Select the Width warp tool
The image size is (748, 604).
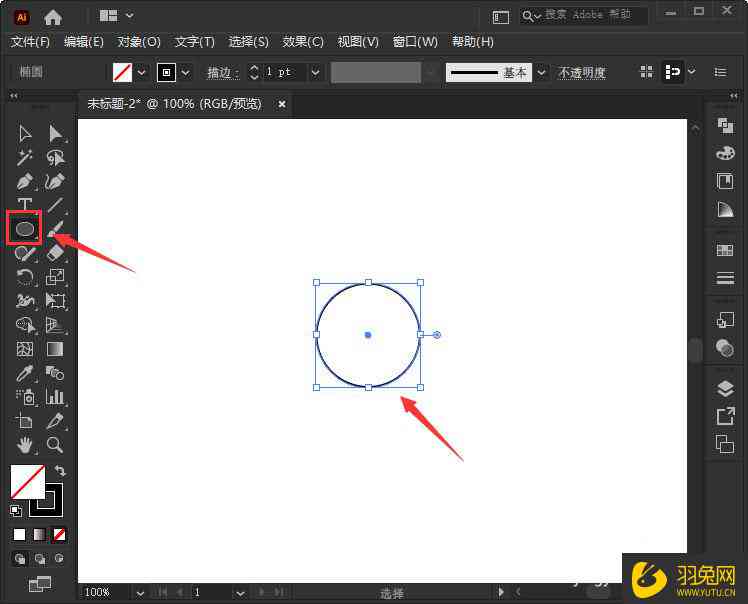tap(25, 301)
